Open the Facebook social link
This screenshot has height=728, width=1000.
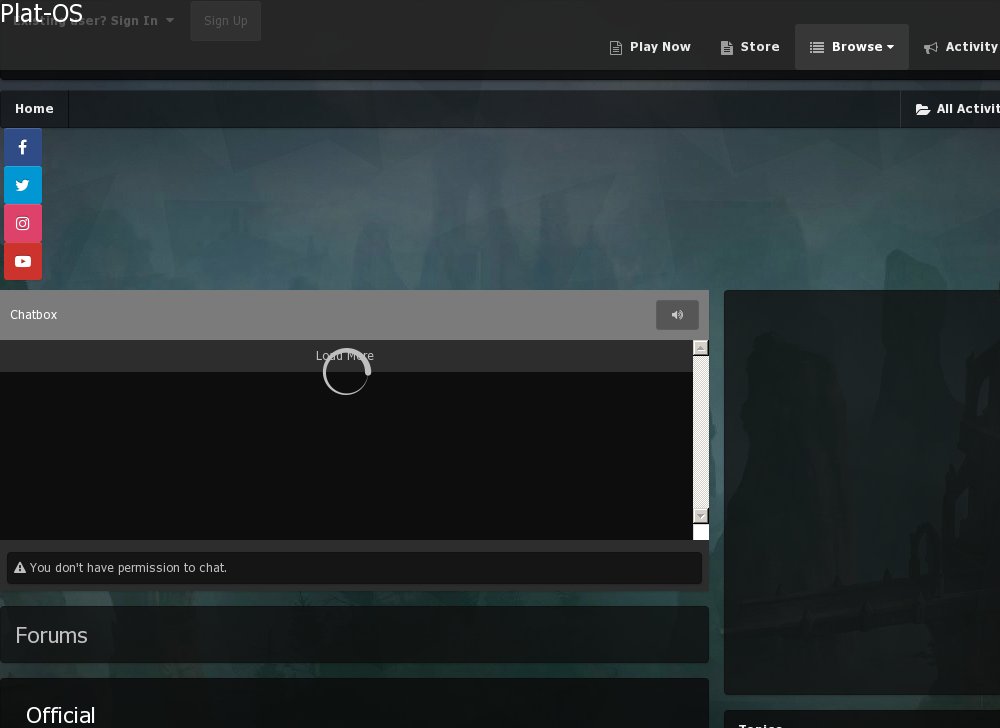(22, 147)
